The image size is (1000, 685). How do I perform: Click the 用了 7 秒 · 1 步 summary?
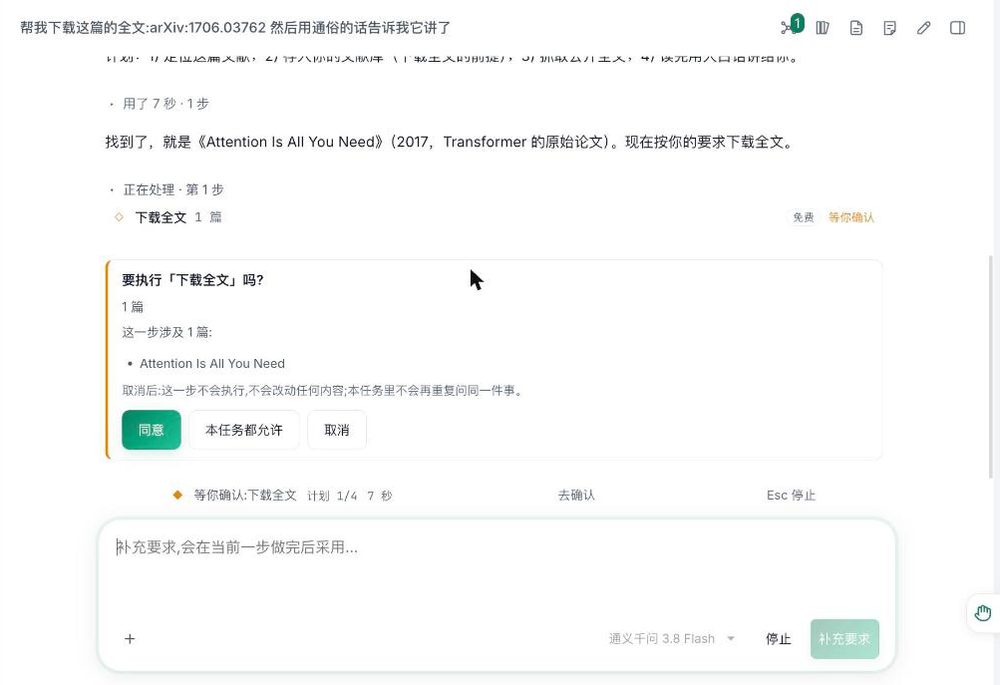coord(165,103)
